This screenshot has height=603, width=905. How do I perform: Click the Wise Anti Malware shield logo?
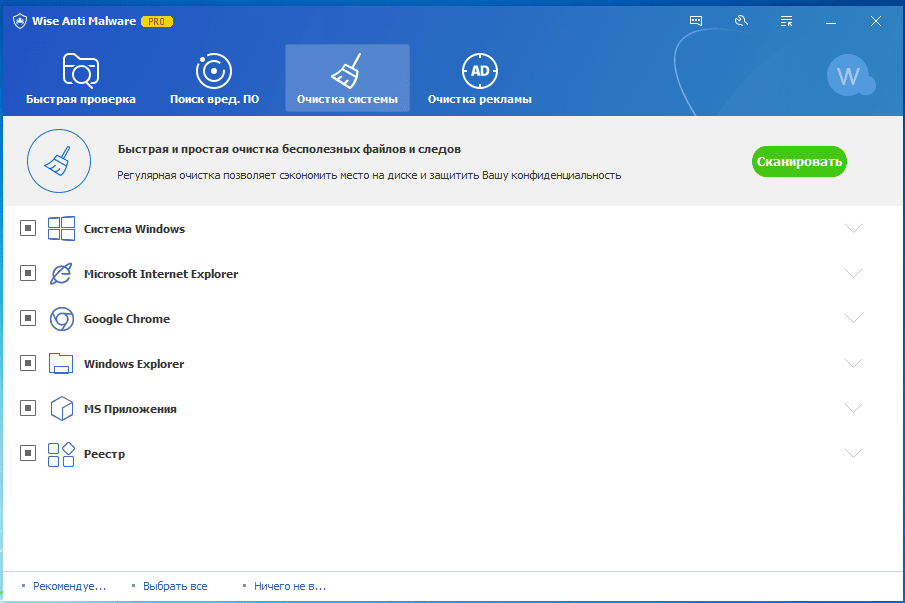[x=20, y=21]
